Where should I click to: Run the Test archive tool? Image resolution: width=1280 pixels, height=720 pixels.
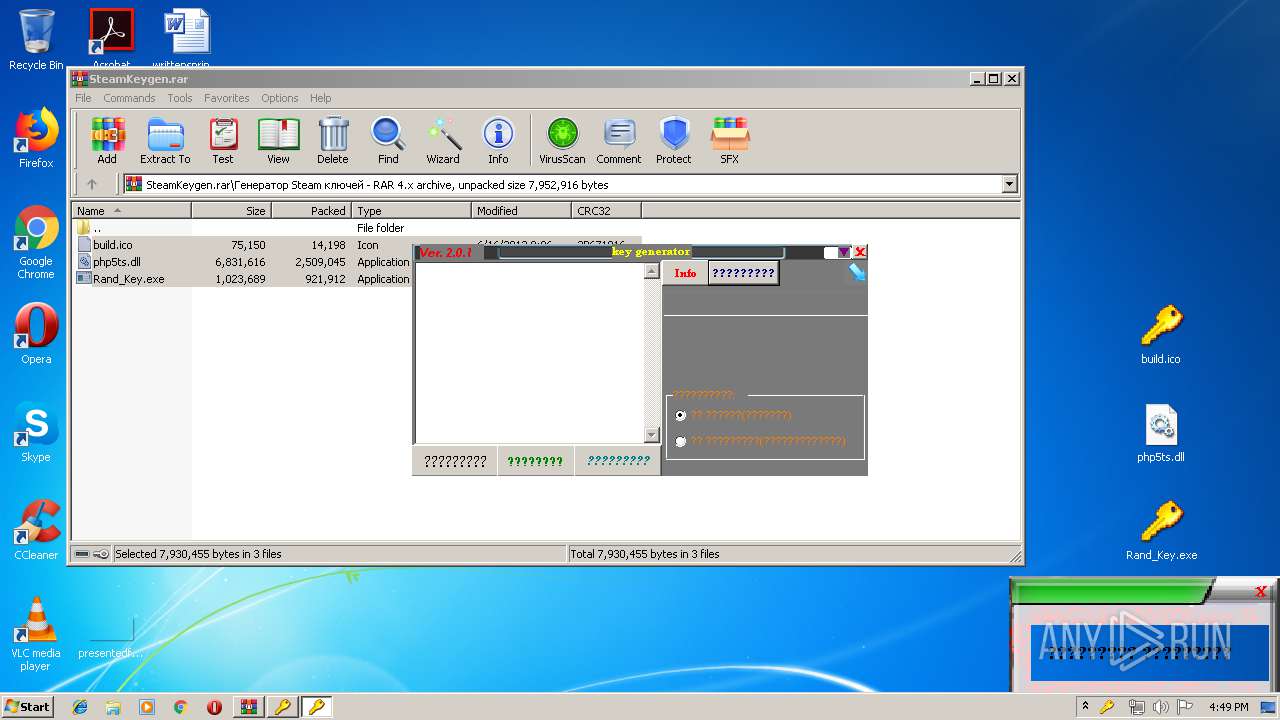(x=223, y=140)
